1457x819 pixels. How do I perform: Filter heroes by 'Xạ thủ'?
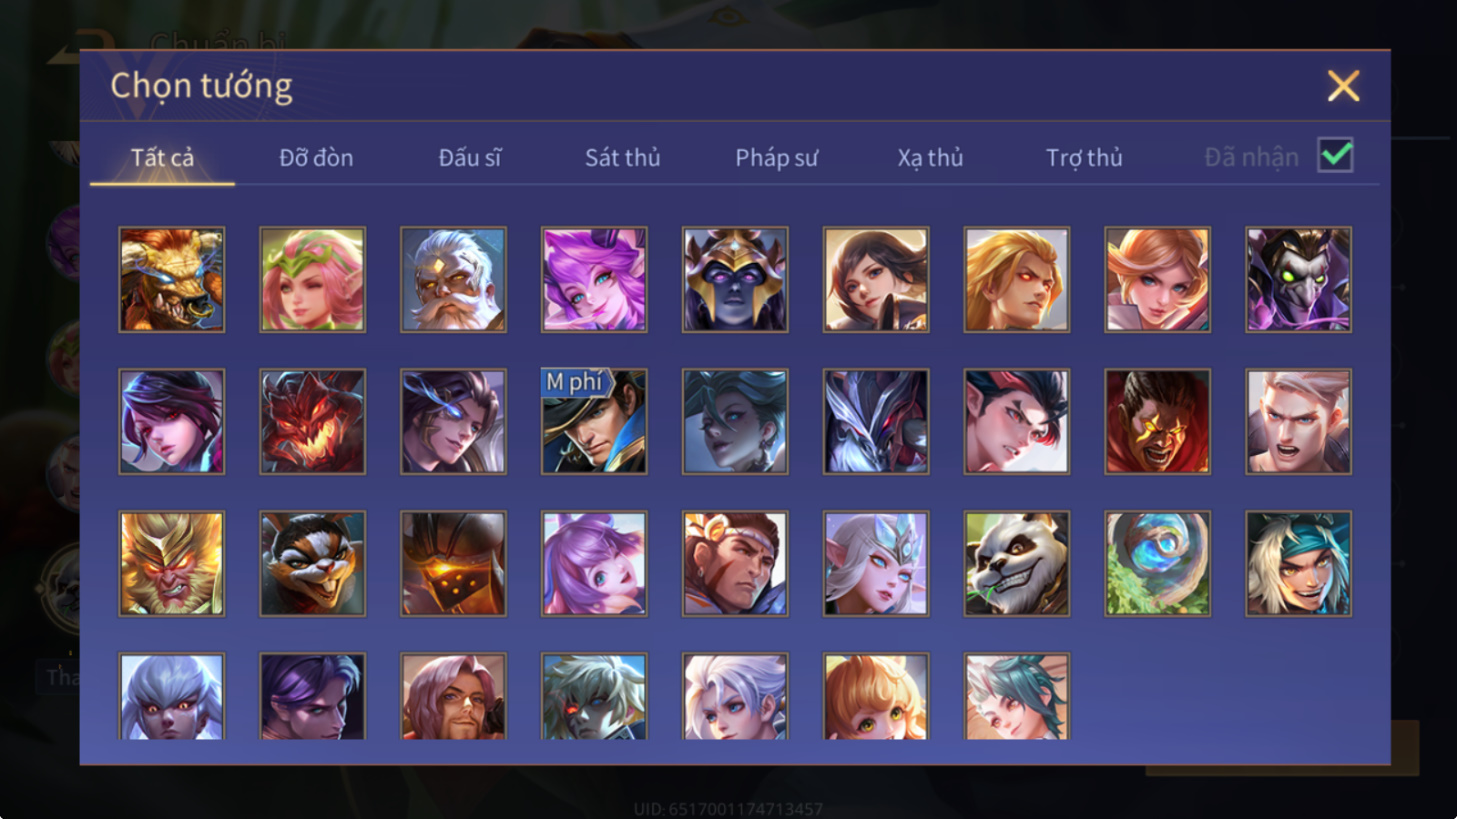pyautogui.click(x=930, y=158)
